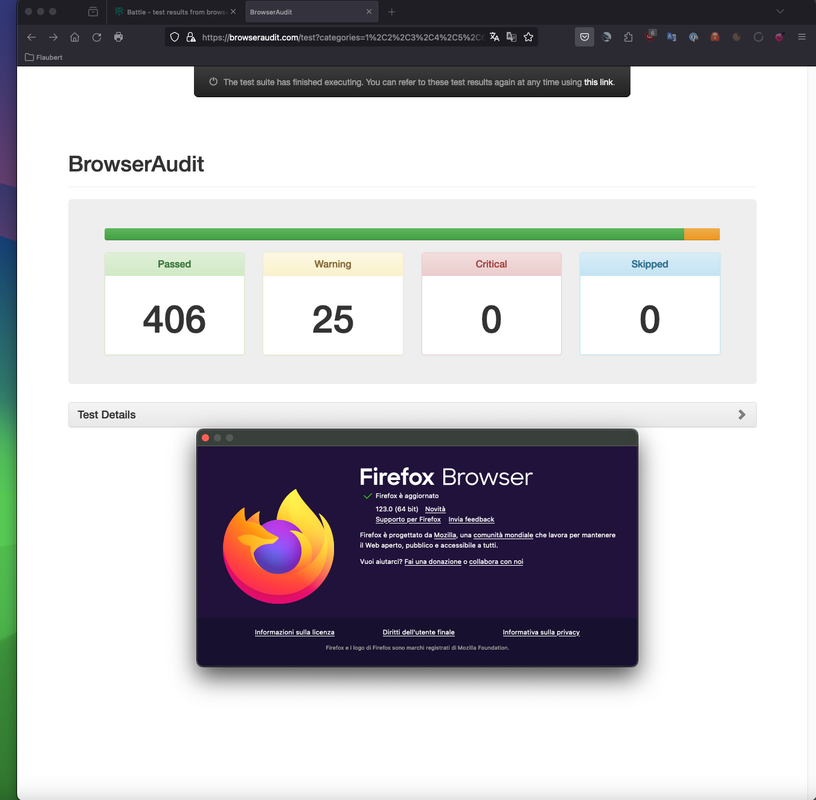The width and height of the screenshot is (816, 800).
Task: Close the BrowserAudit tab
Action: pyautogui.click(x=369, y=11)
